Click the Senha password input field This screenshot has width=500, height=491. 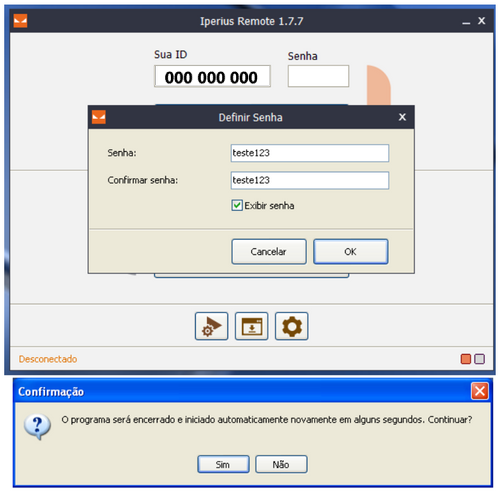(310, 153)
